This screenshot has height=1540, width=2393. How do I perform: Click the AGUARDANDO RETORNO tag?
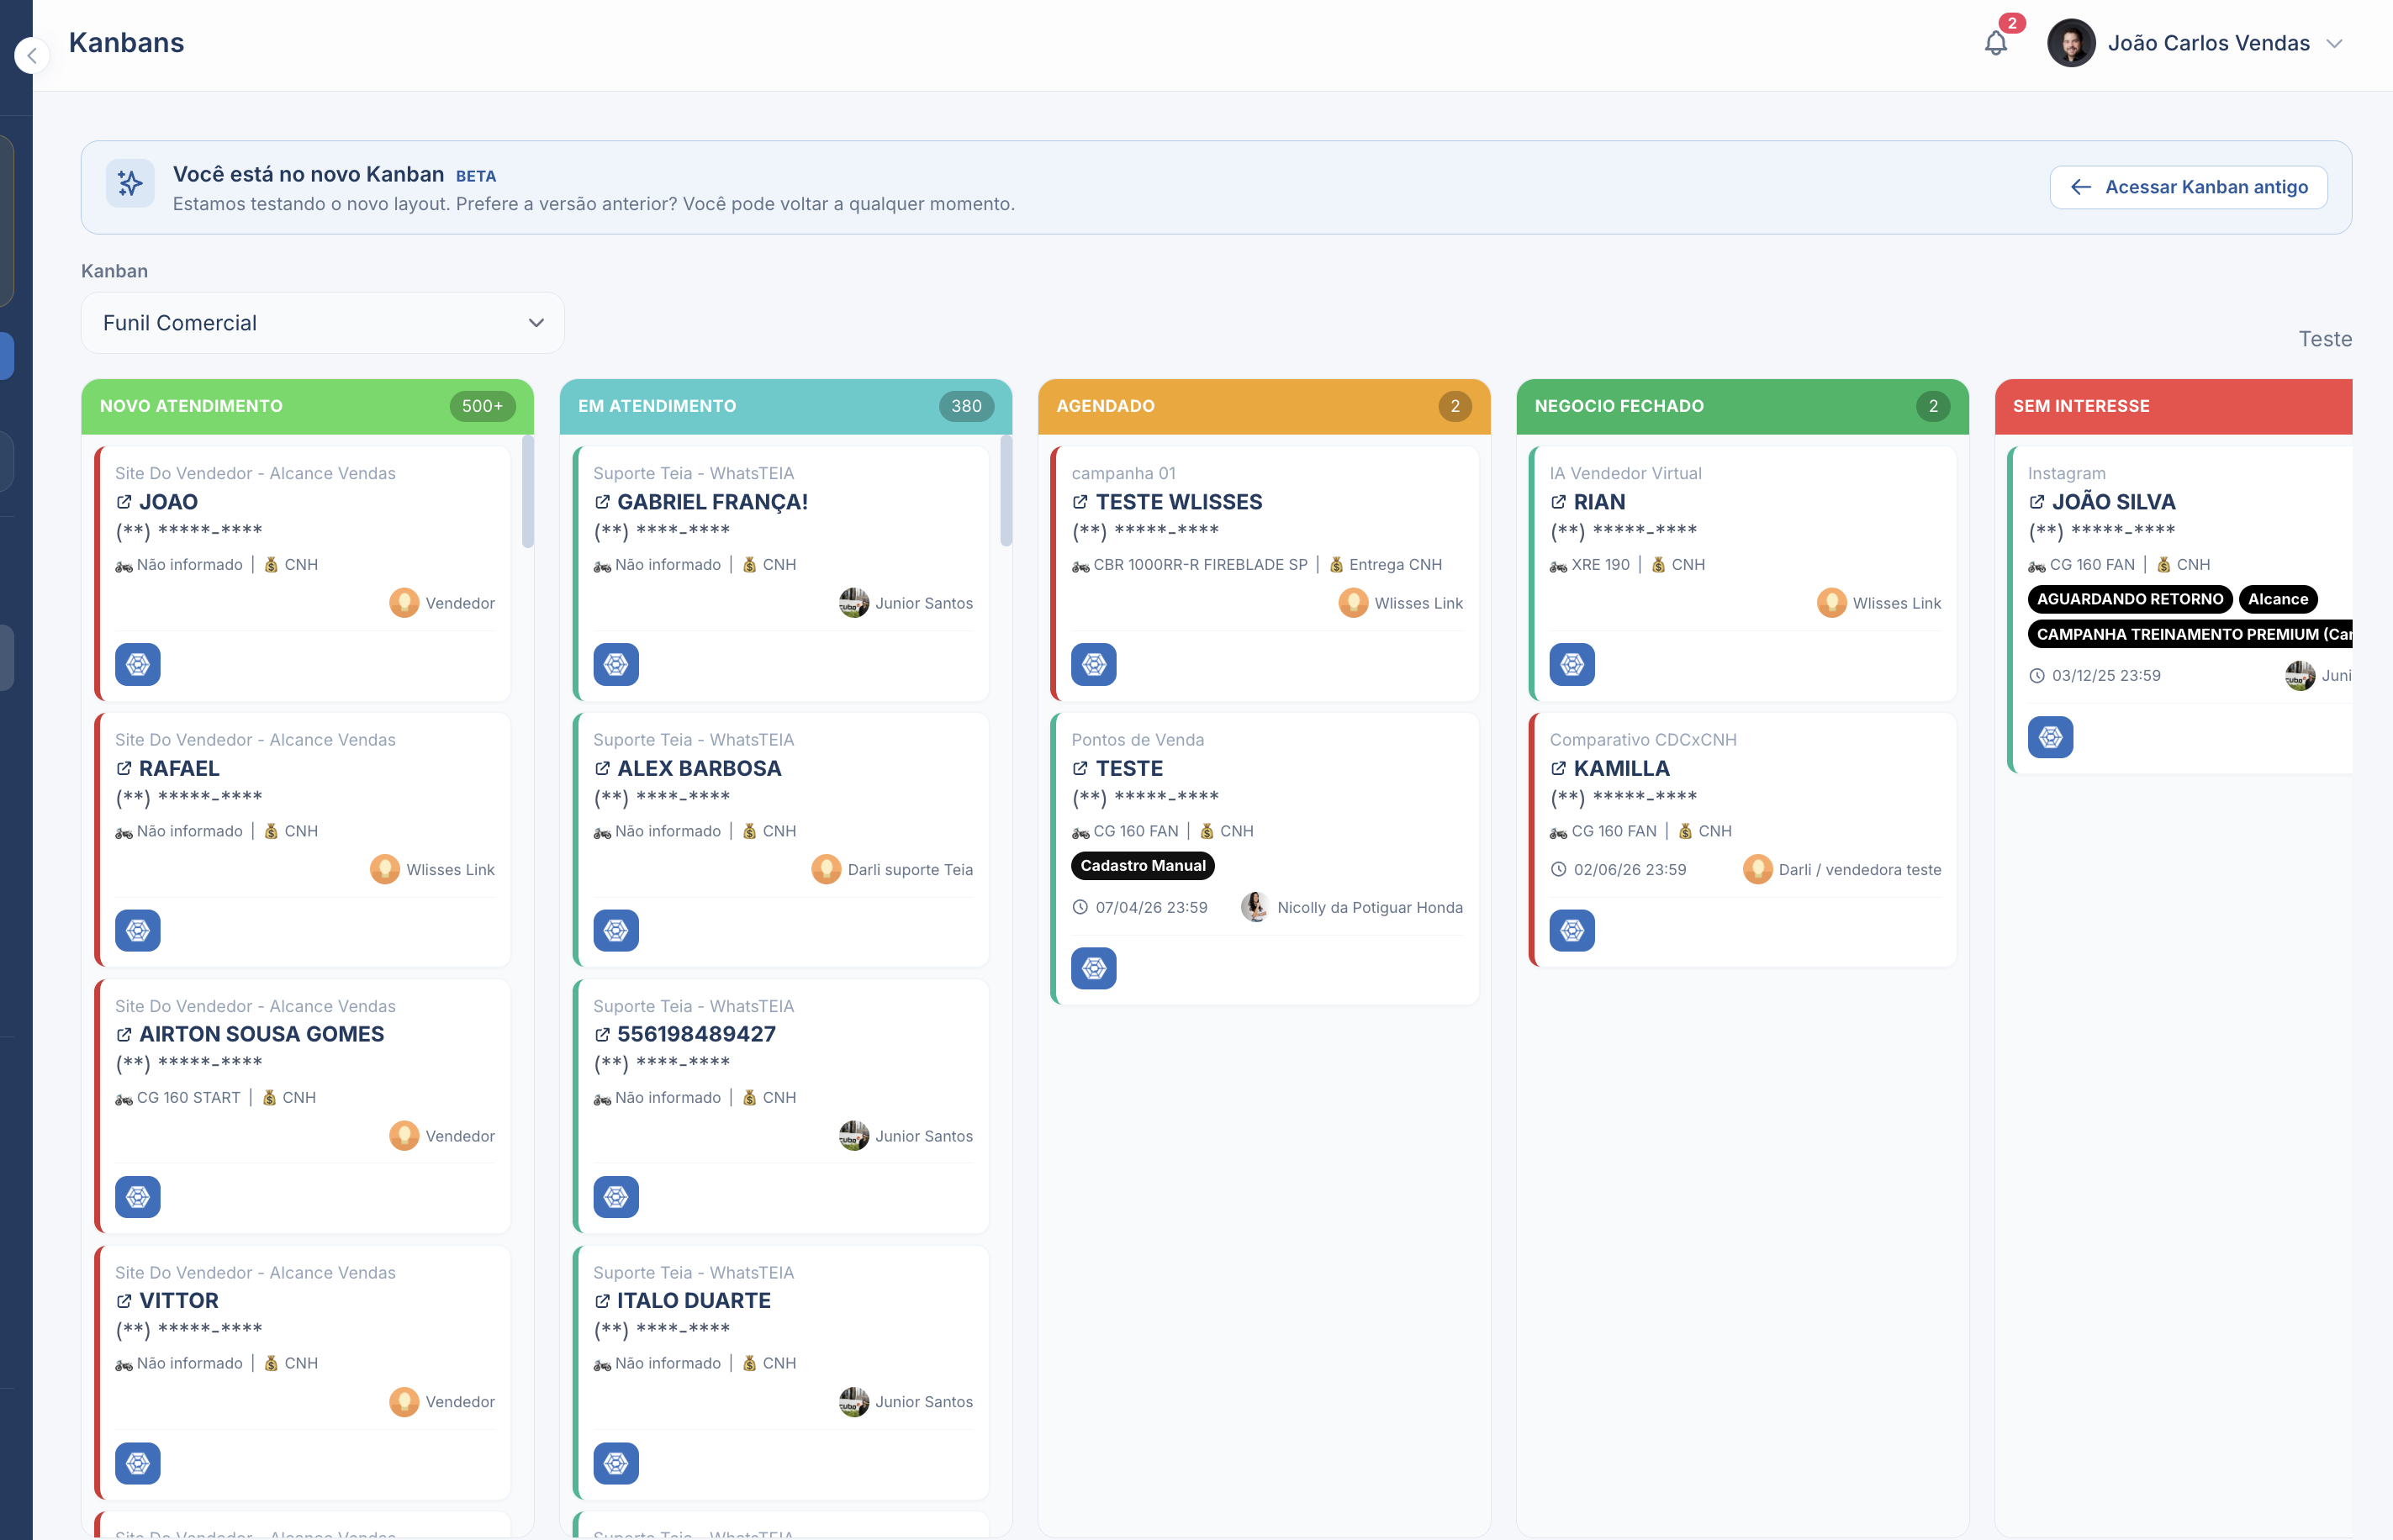2130,599
